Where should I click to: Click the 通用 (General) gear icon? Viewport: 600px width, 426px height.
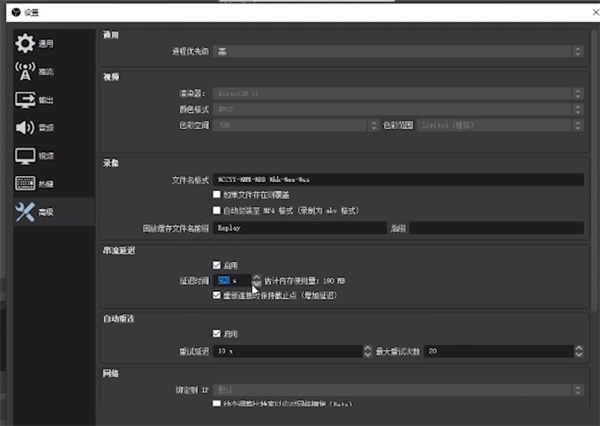pos(25,43)
